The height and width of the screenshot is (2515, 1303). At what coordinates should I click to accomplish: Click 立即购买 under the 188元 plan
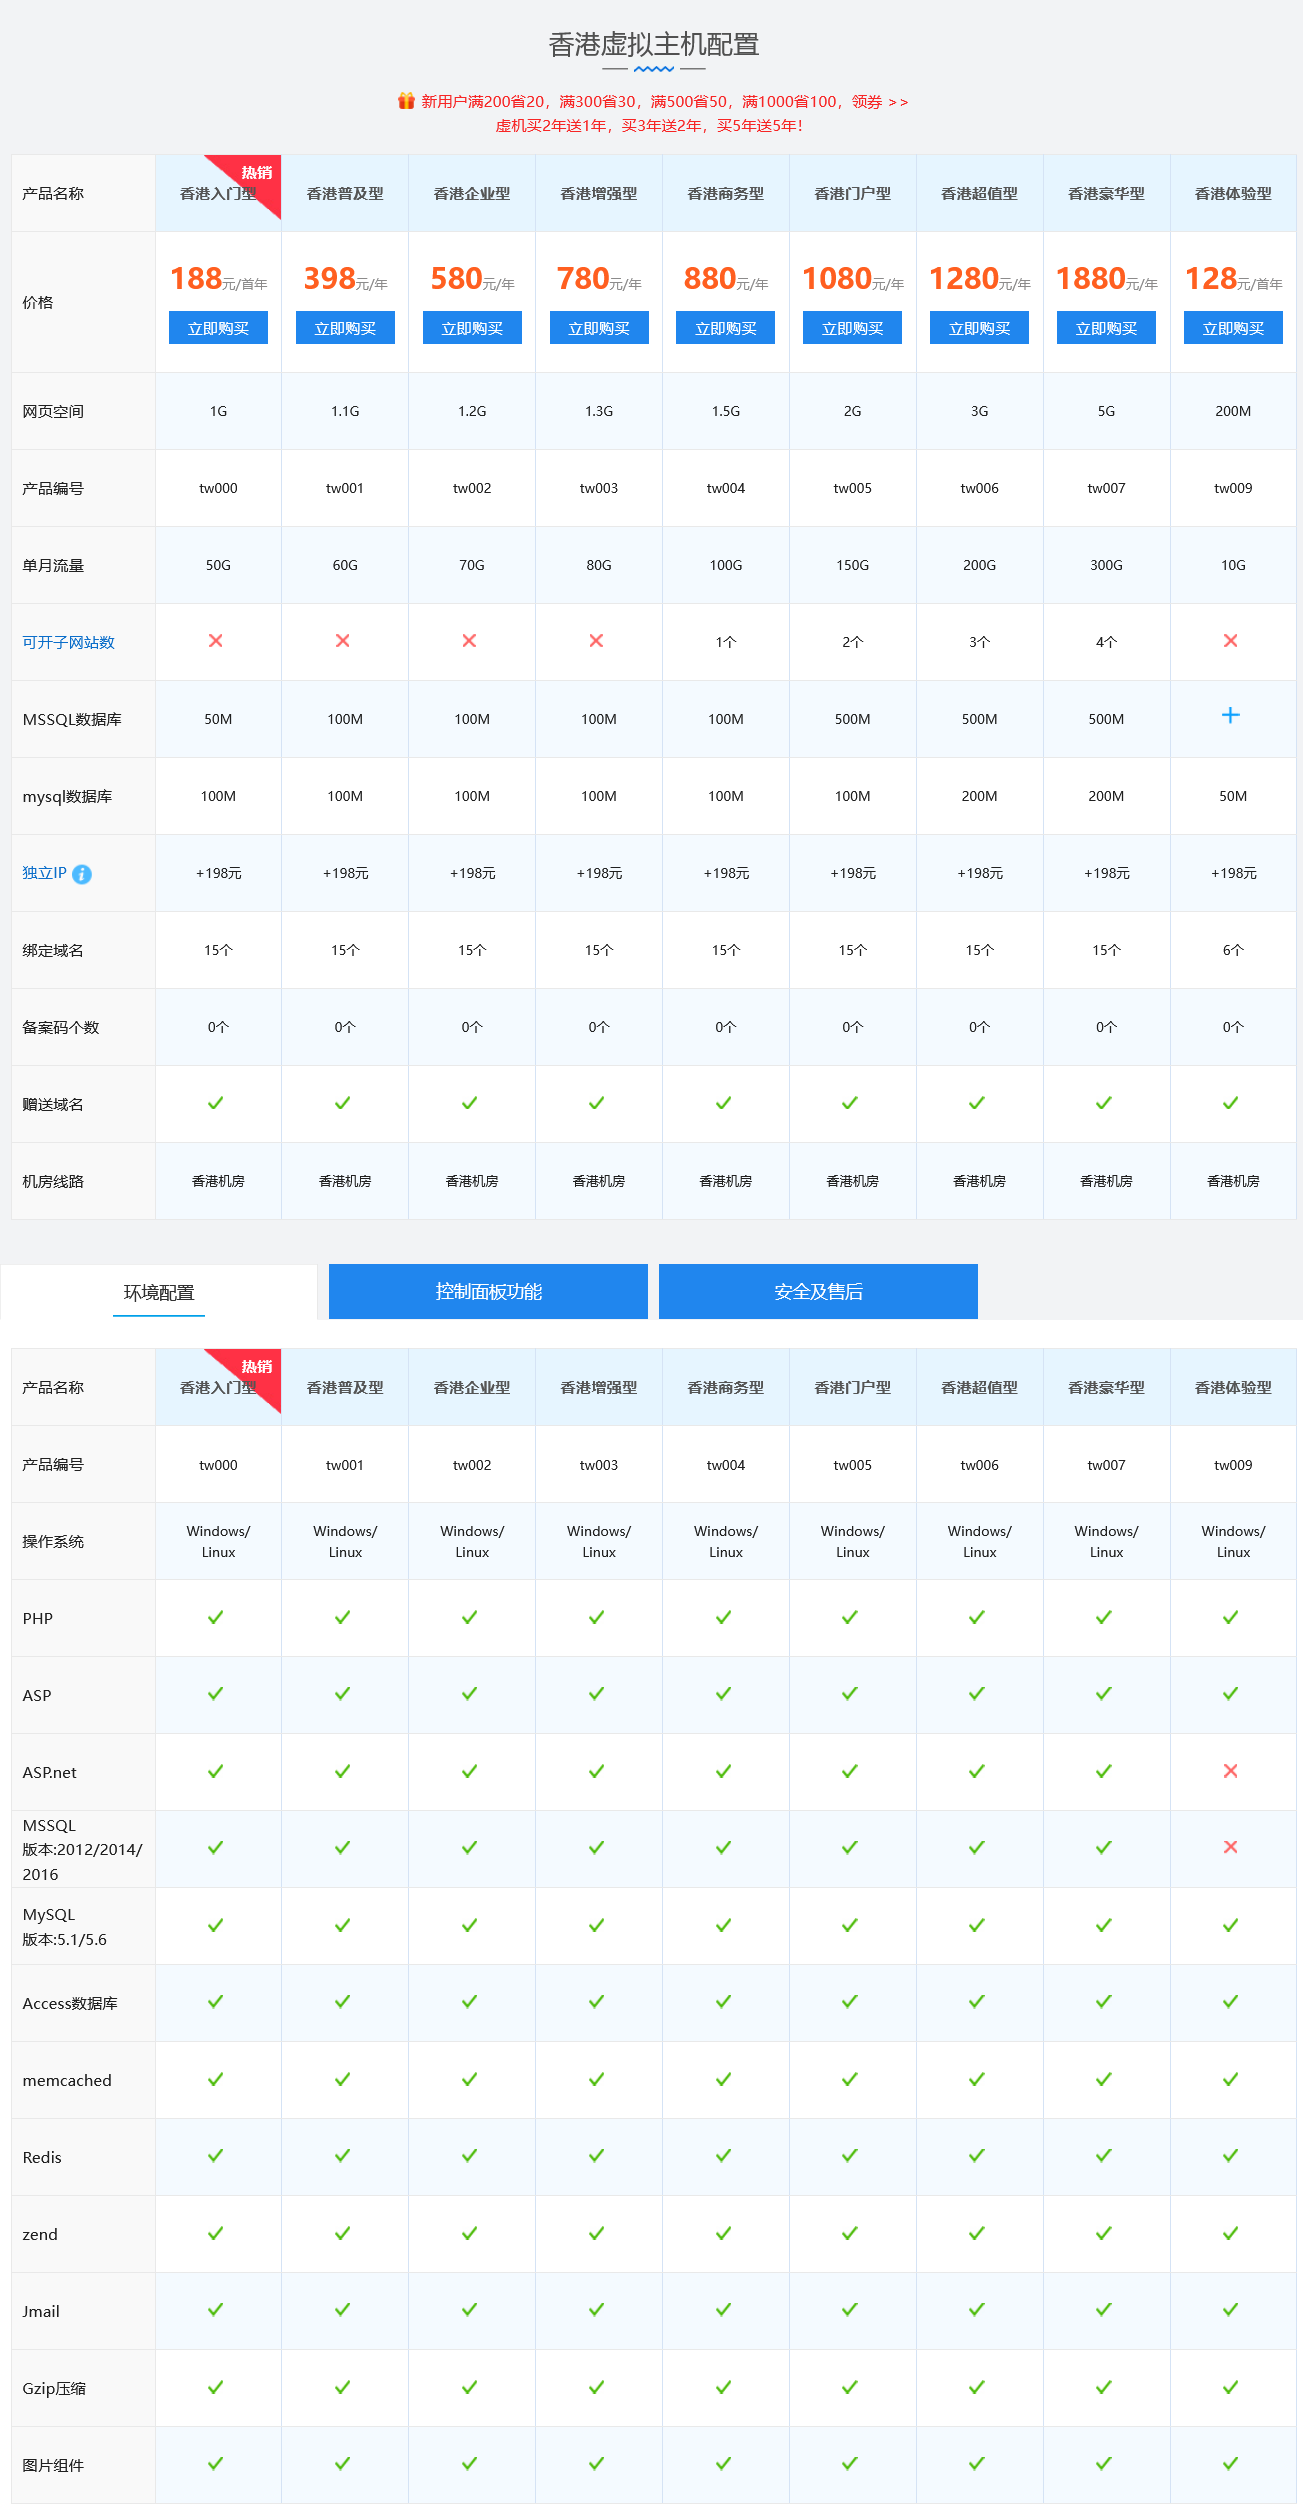[218, 328]
